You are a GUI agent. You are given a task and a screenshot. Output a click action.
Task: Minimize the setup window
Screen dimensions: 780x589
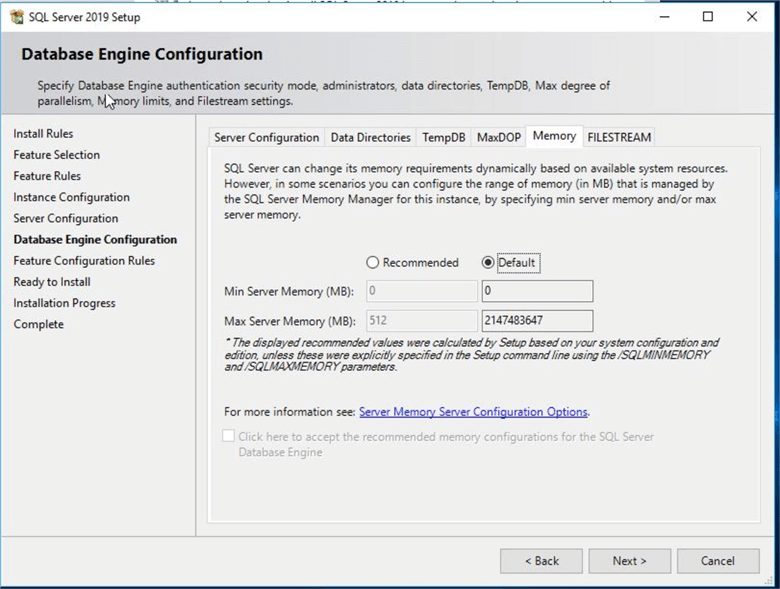click(663, 17)
